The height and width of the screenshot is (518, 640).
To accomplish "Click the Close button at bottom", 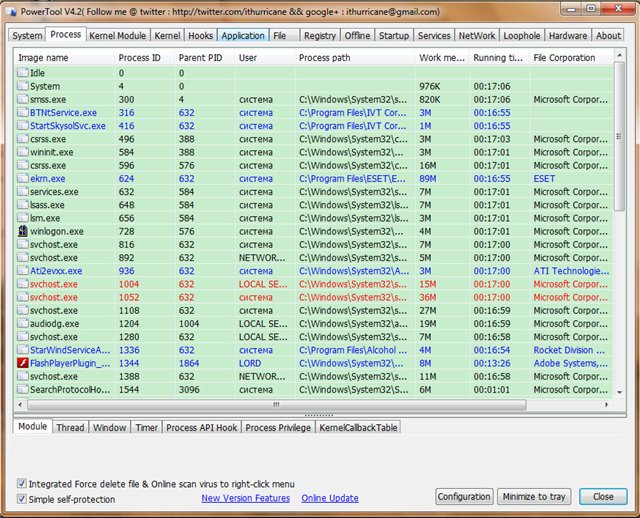I will 603,496.
